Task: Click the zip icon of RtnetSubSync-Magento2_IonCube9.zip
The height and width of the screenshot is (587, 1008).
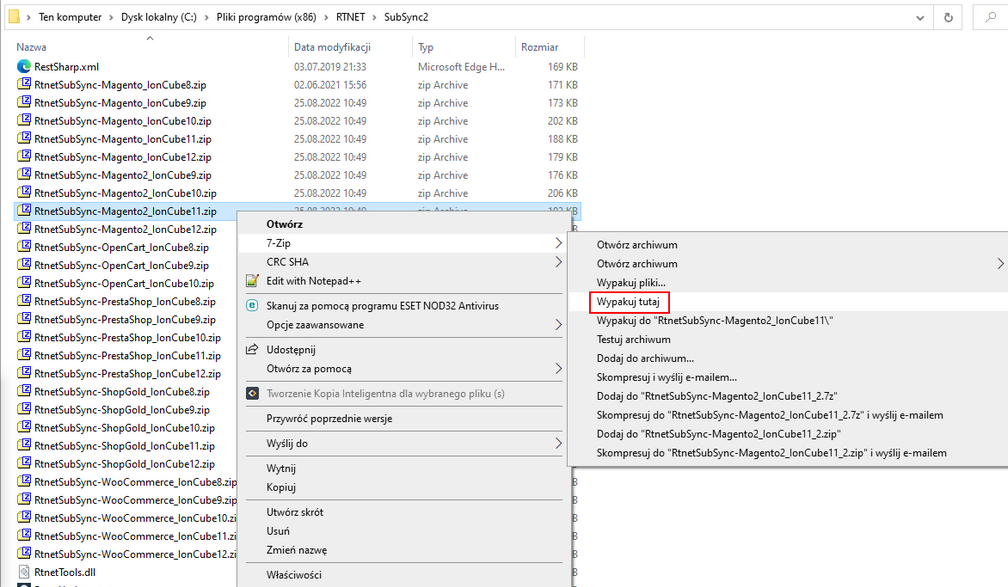Action: tap(24, 174)
